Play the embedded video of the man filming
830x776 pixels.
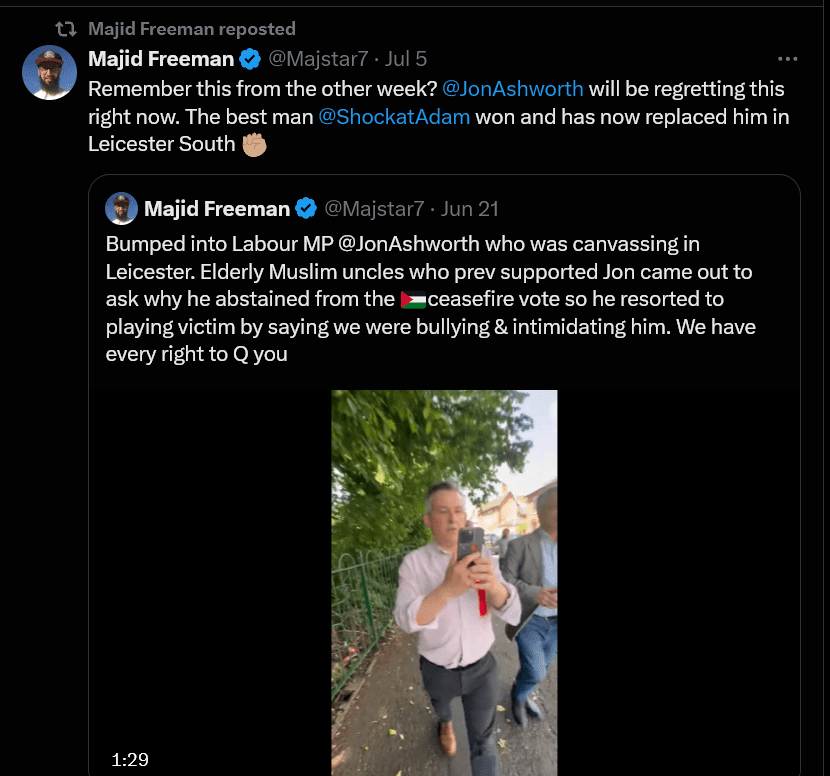pos(444,582)
